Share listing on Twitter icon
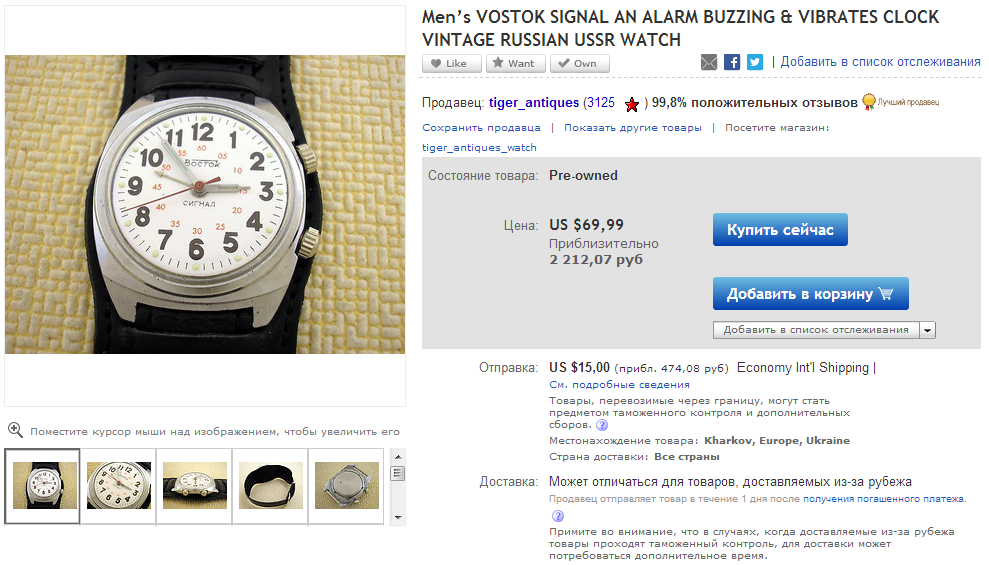Screen dimensions: 989x565 [755, 62]
